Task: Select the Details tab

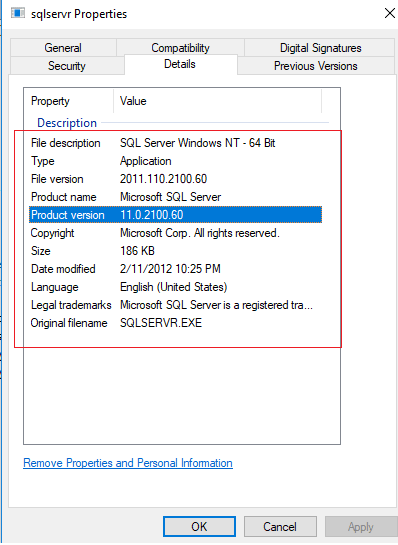Action: click(180, 64)
